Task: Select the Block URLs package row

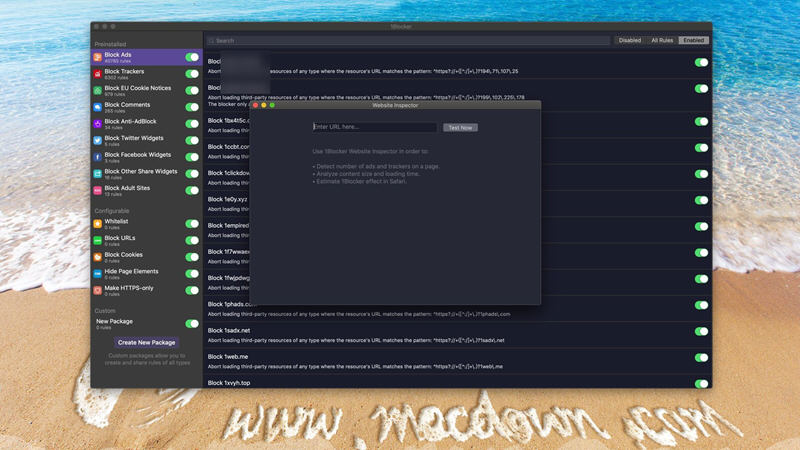Action: point(146,240)
